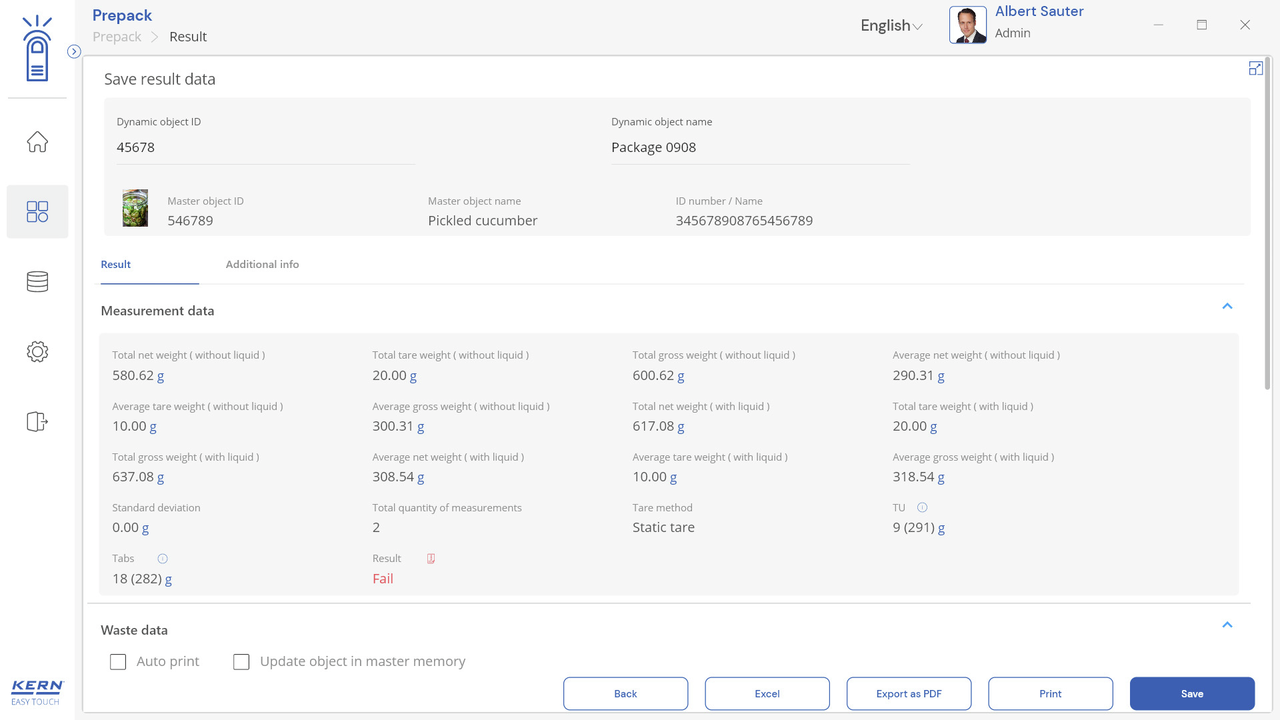Click the Save button
The image size is (1280, 720).
[x=1191, y=694]
